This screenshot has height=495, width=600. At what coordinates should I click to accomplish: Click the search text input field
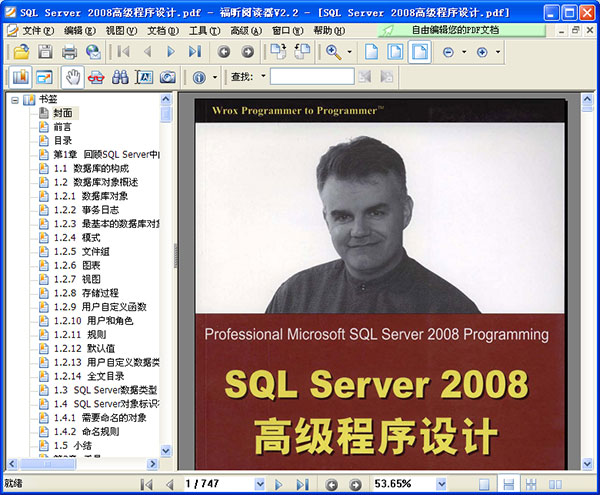coord(312,76)
